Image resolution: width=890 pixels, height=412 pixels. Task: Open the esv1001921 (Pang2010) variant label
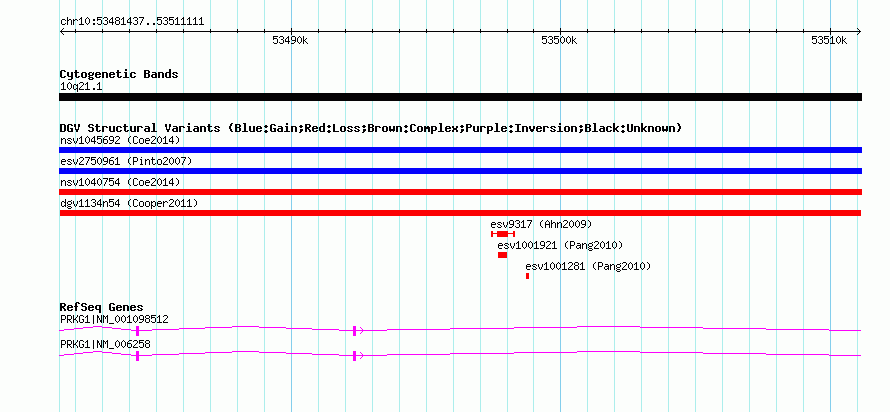[x=560, y=245]
